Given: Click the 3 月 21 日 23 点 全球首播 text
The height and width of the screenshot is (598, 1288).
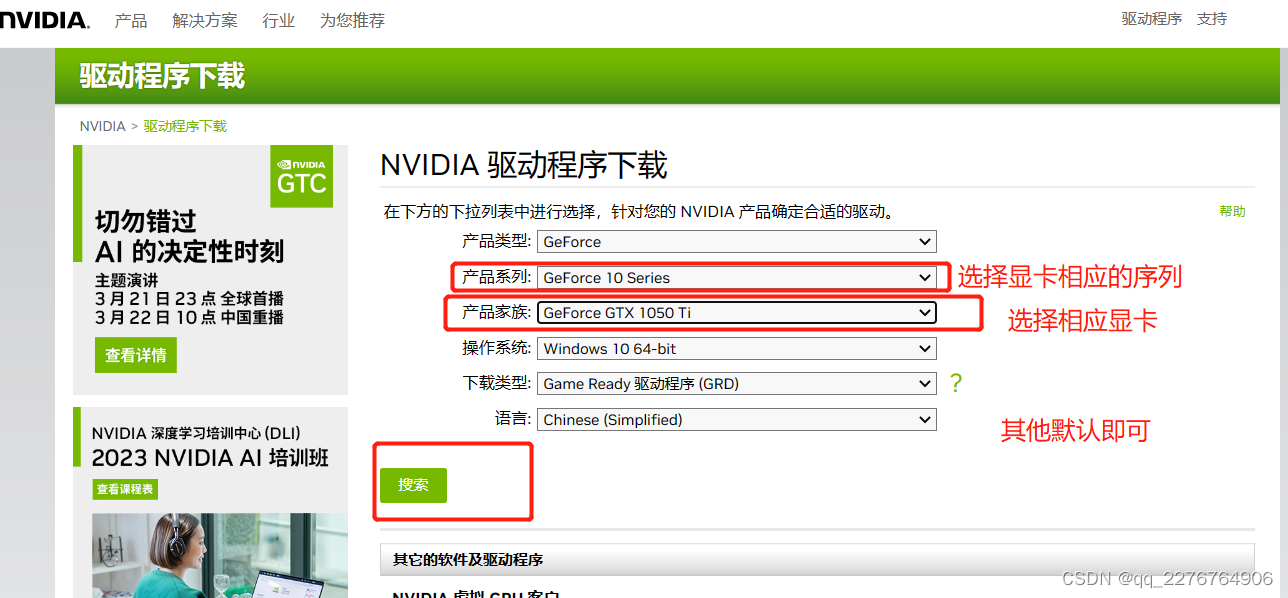Looking at the screenshot, I should 189,299.
